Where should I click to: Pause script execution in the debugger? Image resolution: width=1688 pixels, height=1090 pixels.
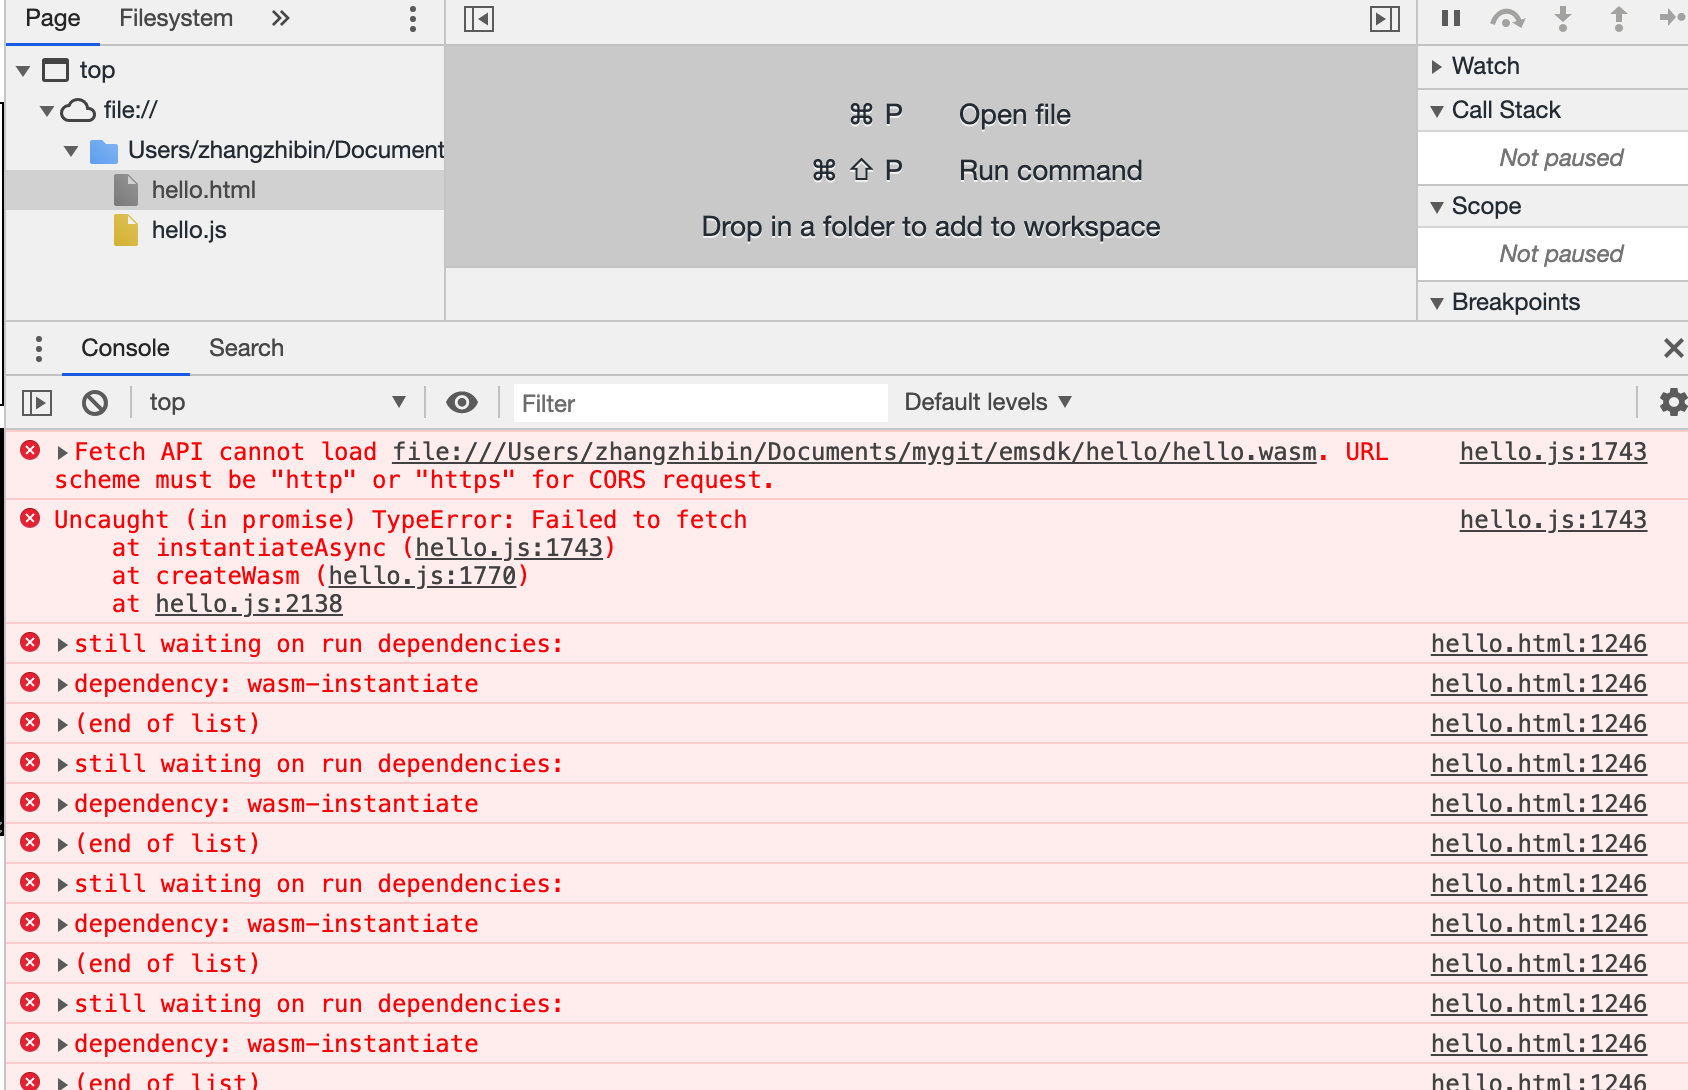click(1451, 18)
